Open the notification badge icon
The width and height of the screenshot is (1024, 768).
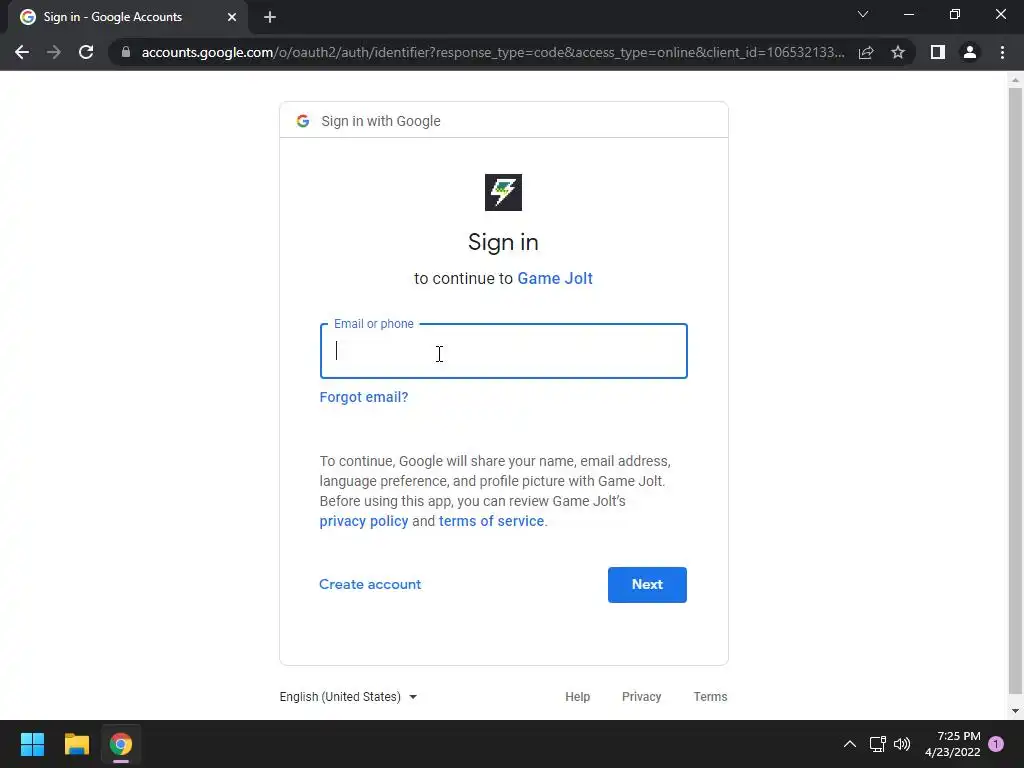tap(996, 744)
